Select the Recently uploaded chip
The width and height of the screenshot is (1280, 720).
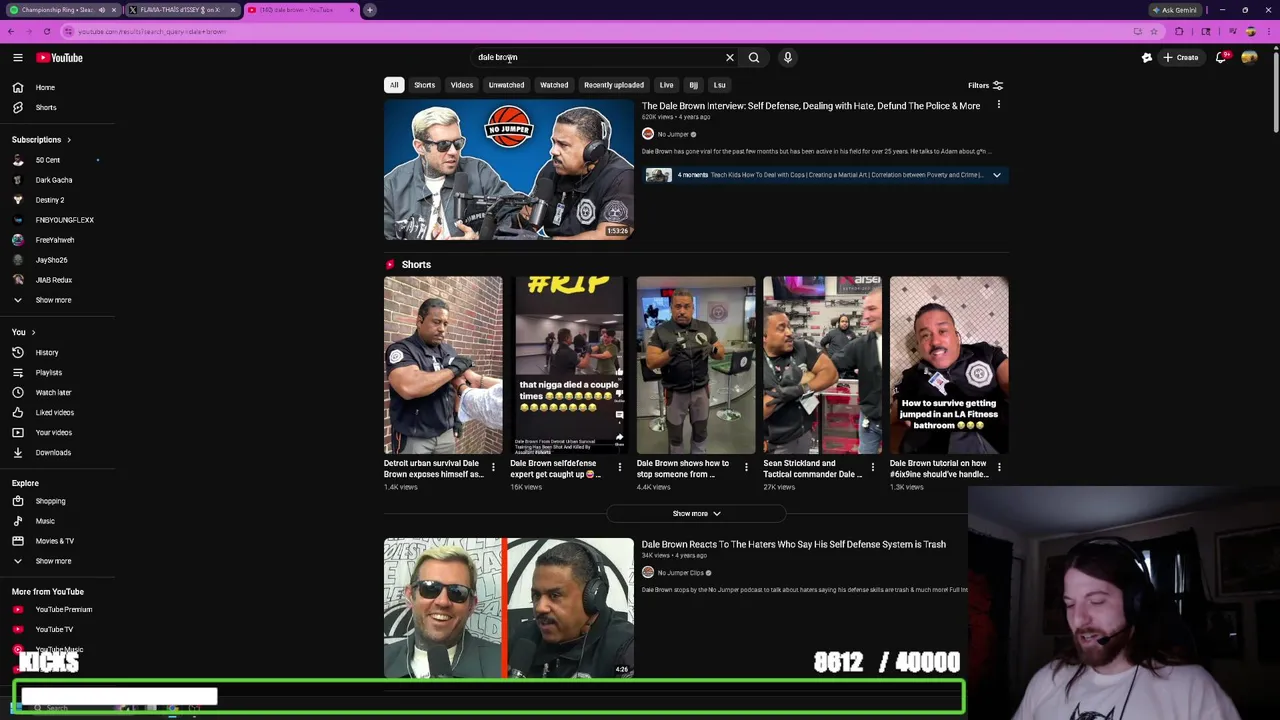coord(614,85)
